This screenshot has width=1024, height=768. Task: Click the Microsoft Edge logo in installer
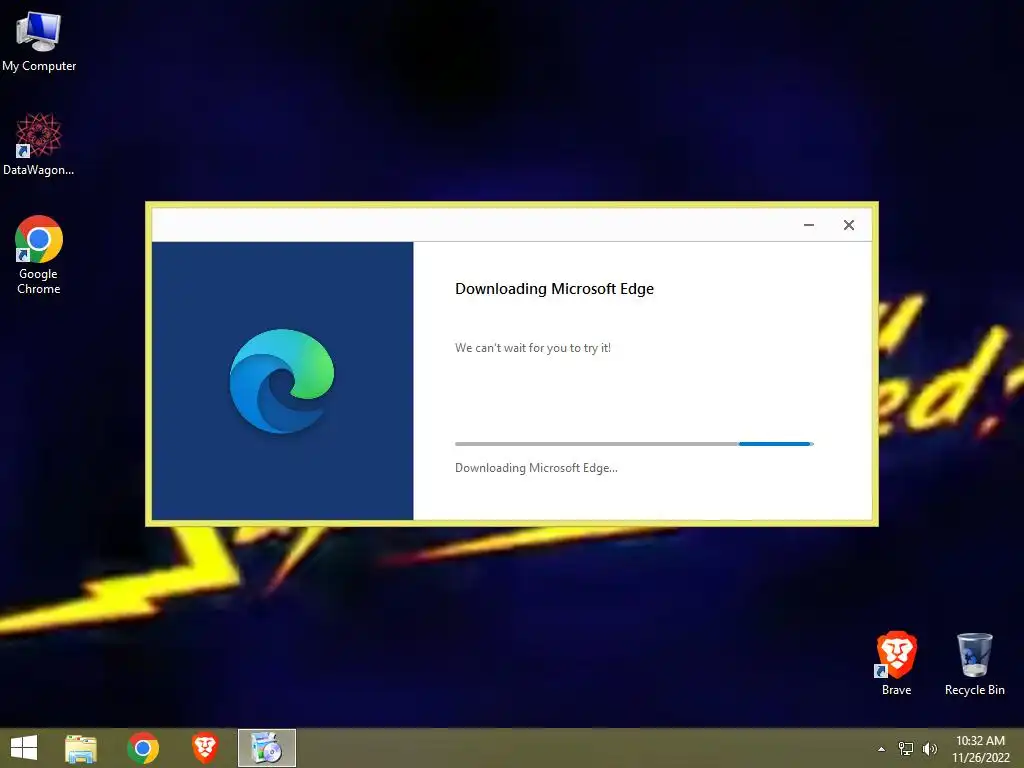point(282,381)
